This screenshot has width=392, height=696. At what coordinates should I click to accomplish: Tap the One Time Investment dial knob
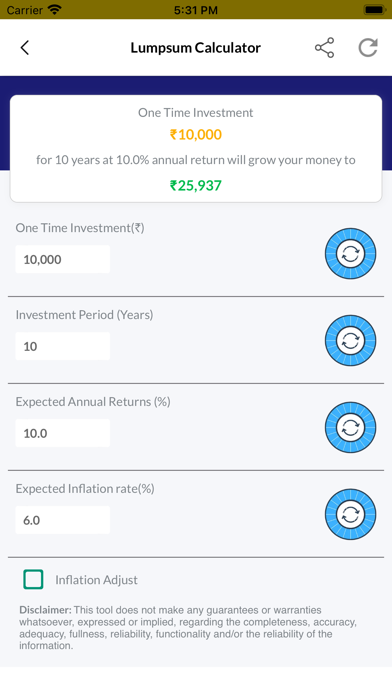point(350,253)
